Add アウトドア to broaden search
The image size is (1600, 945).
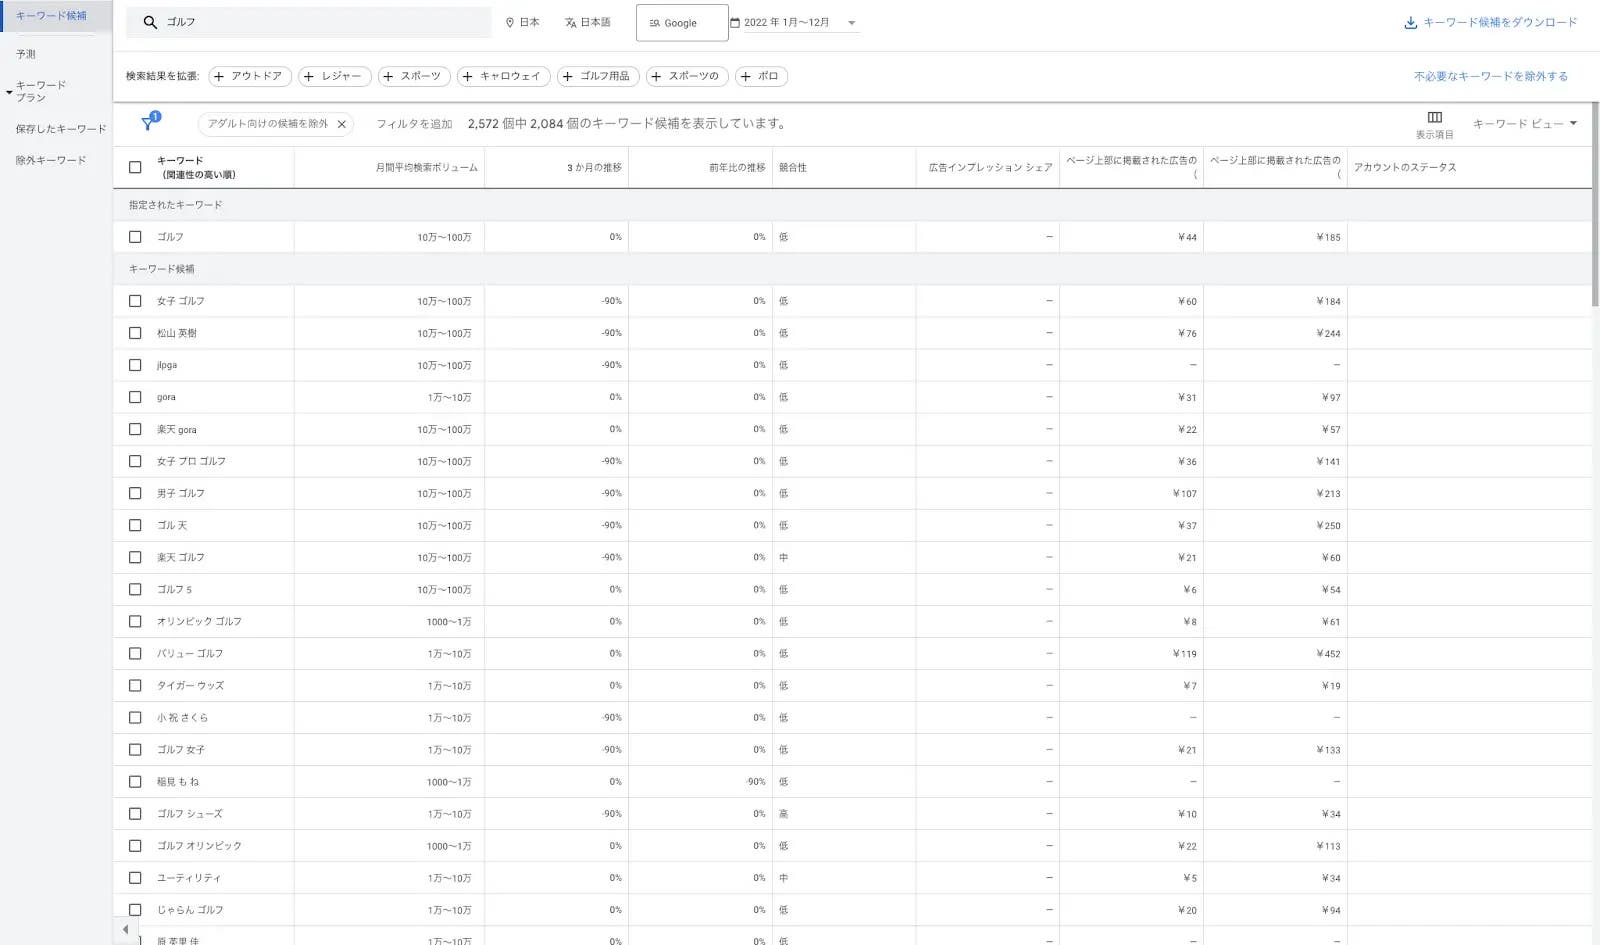[x=250, y=76]
